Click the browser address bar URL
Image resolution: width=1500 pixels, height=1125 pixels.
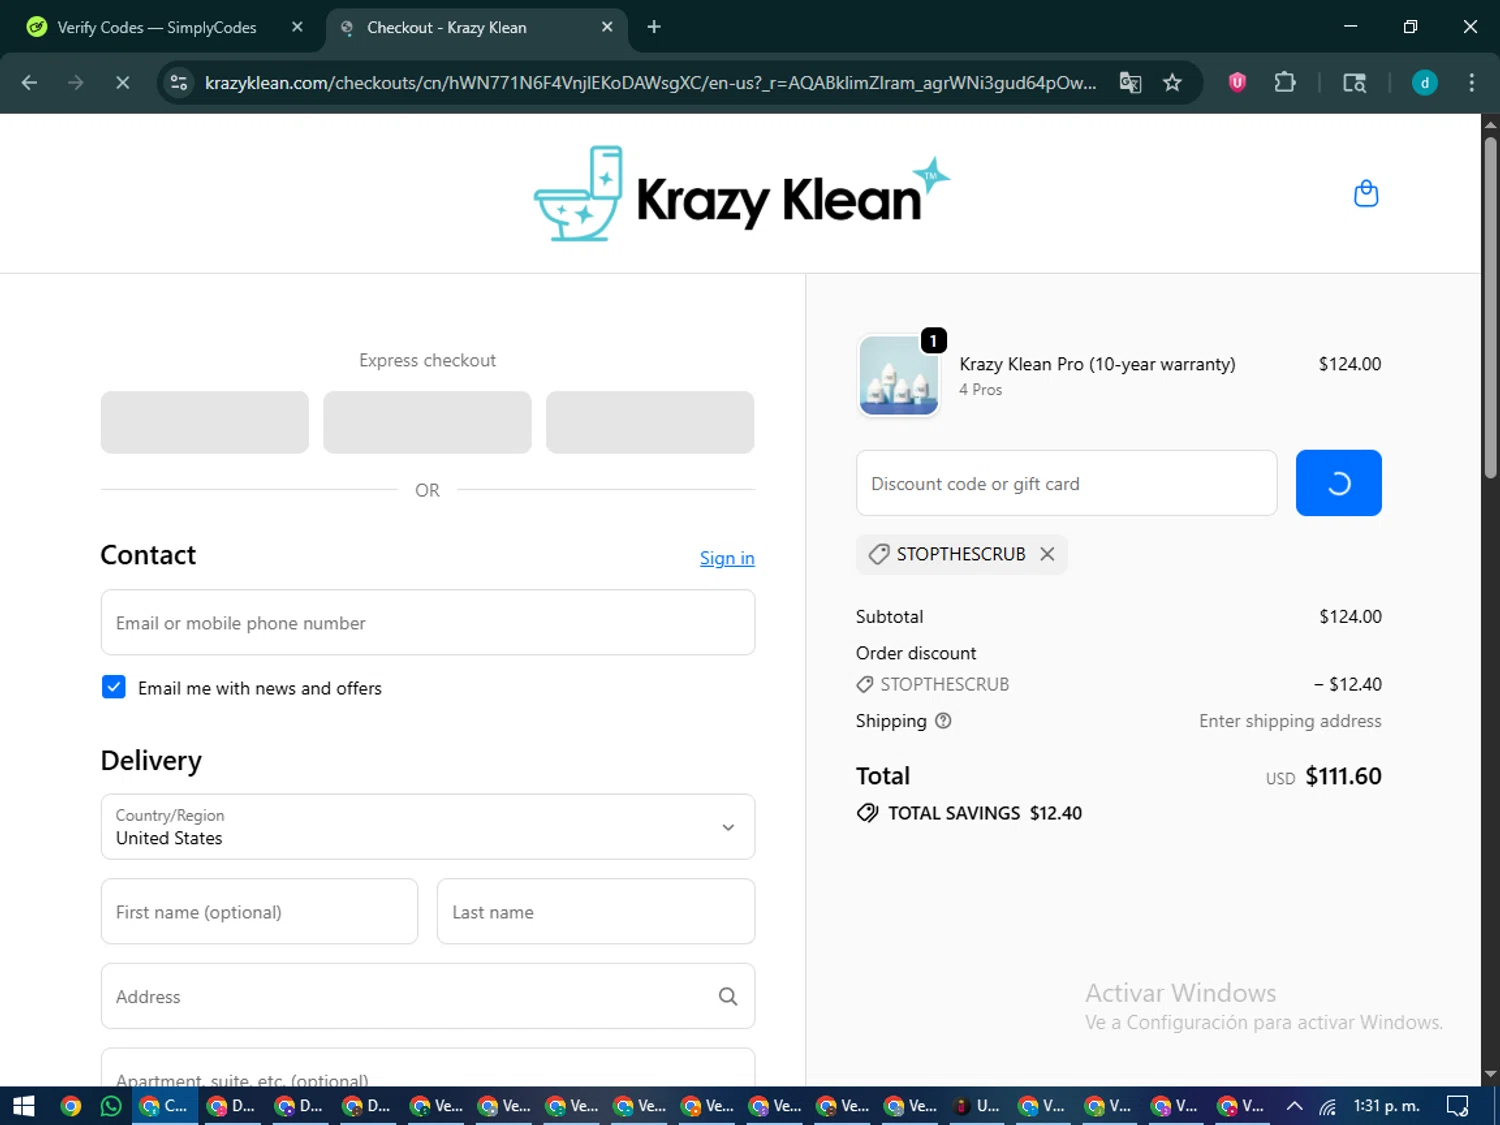(650, 83)
